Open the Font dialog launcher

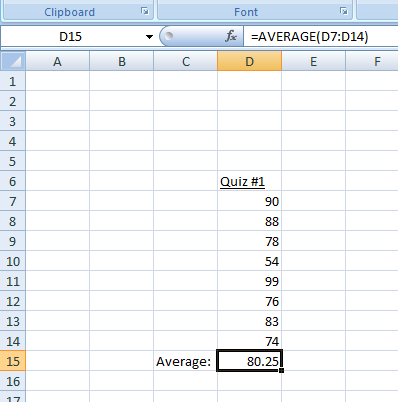(x=344, y=11)
